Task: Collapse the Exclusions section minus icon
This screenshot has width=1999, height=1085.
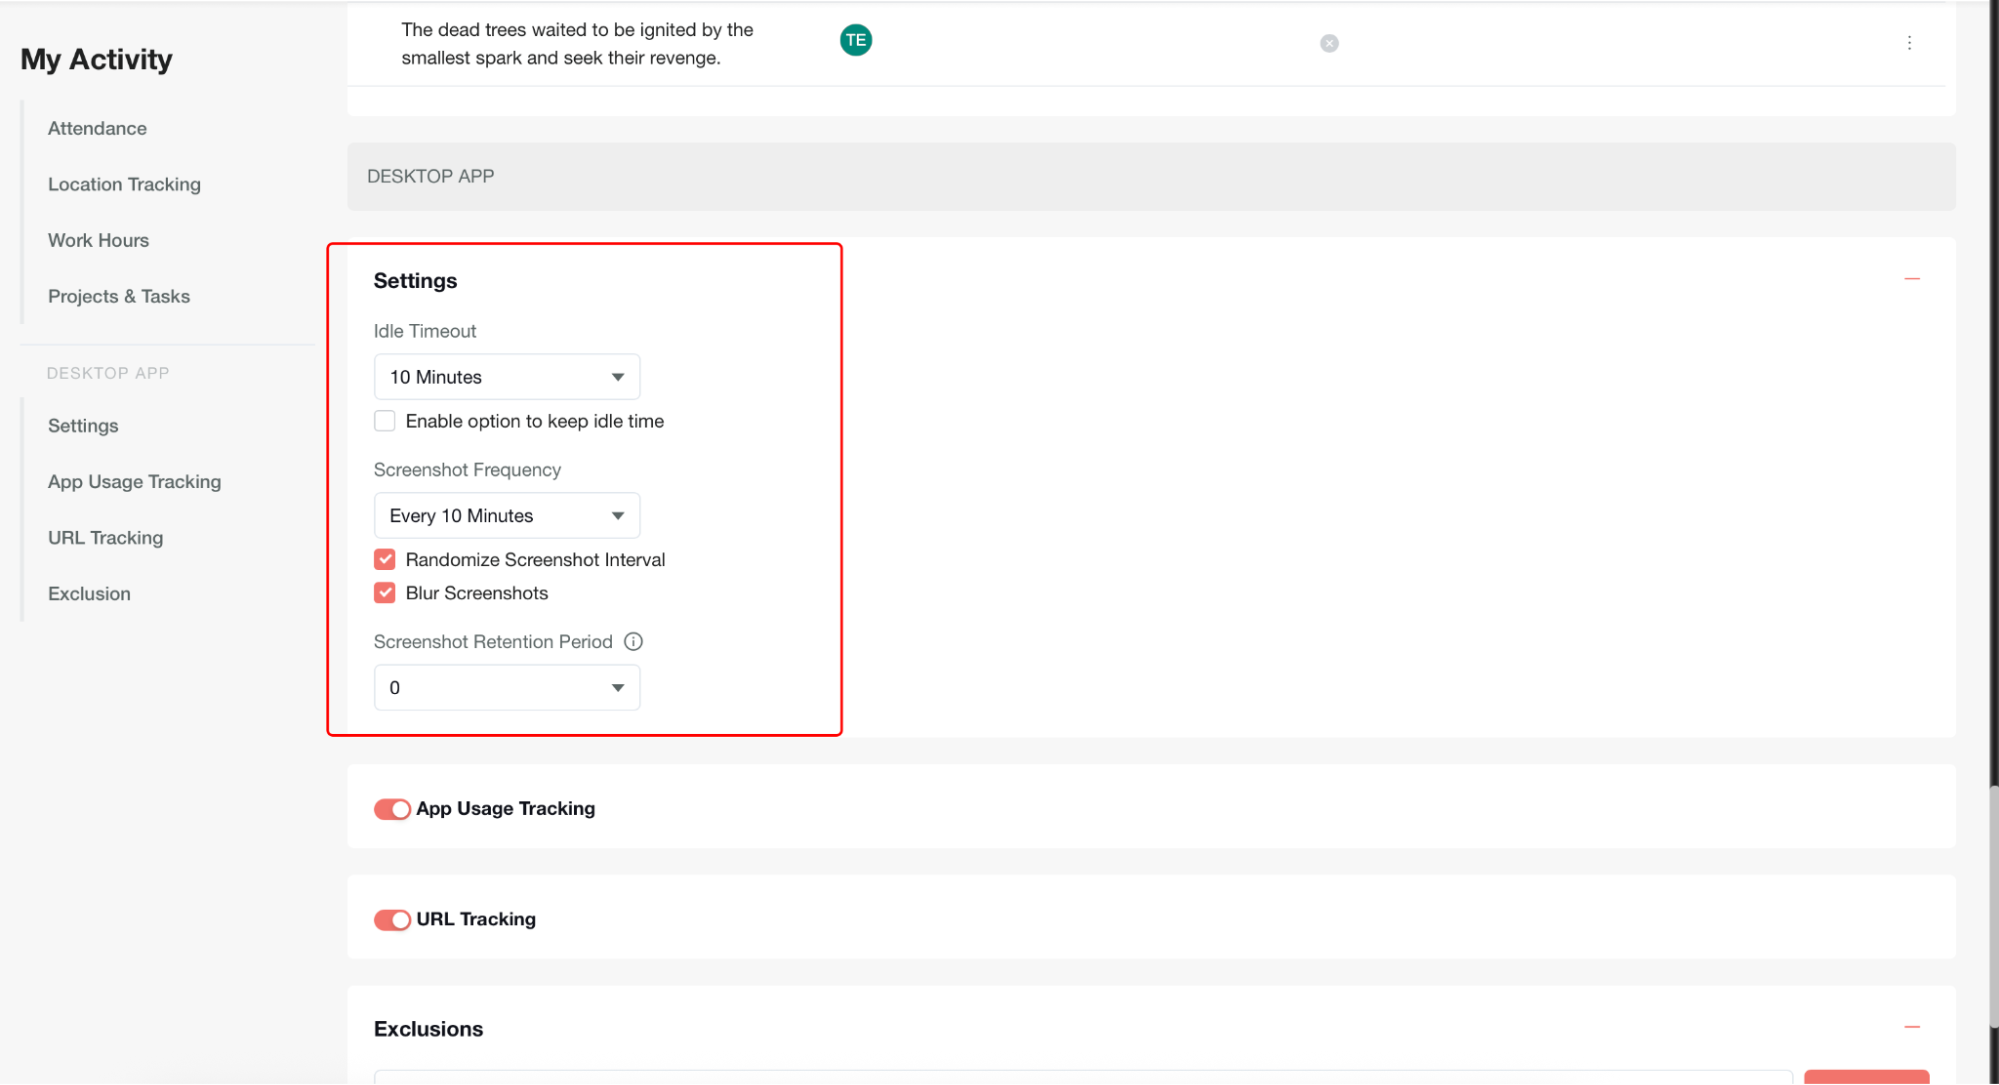Action: (1911, 1027)
